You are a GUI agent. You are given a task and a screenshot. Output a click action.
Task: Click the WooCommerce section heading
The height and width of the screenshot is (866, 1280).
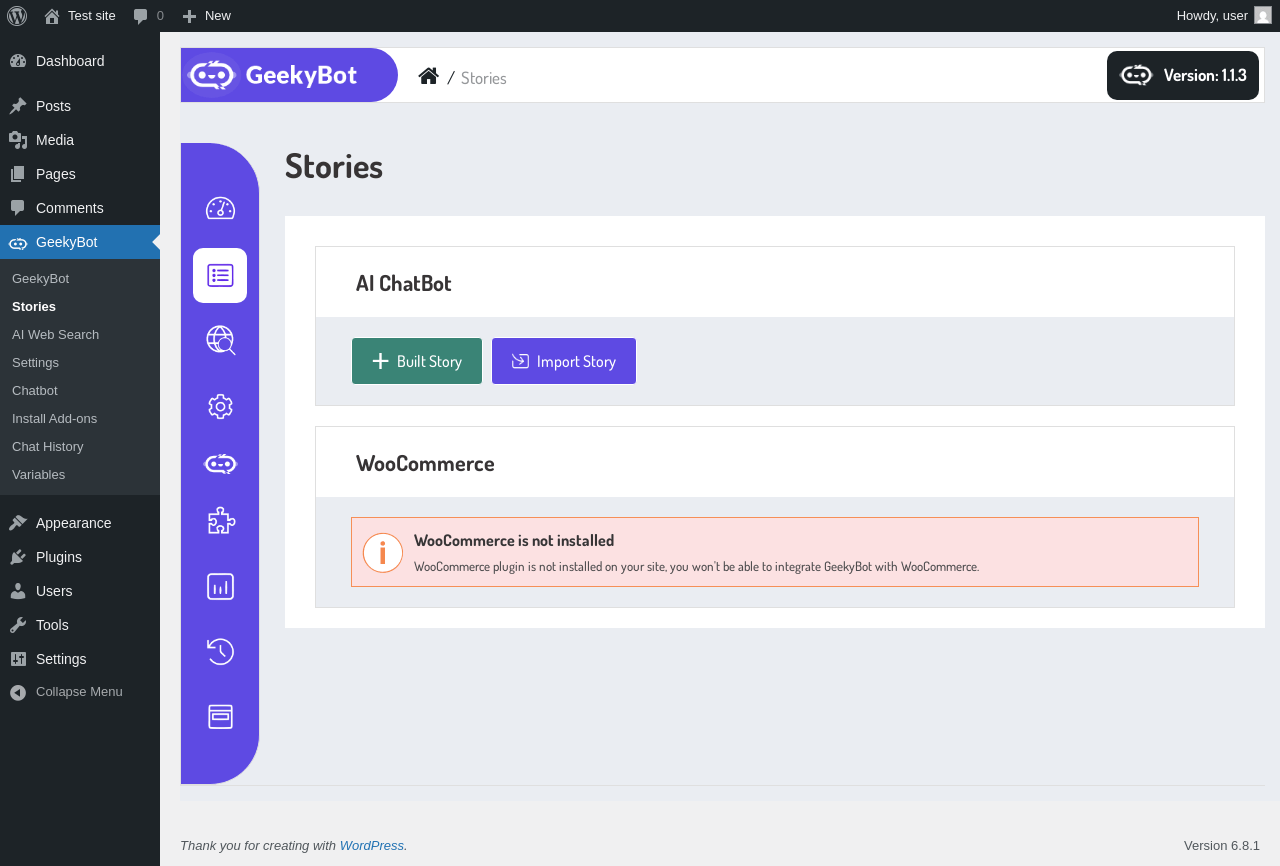pos(425,463)
